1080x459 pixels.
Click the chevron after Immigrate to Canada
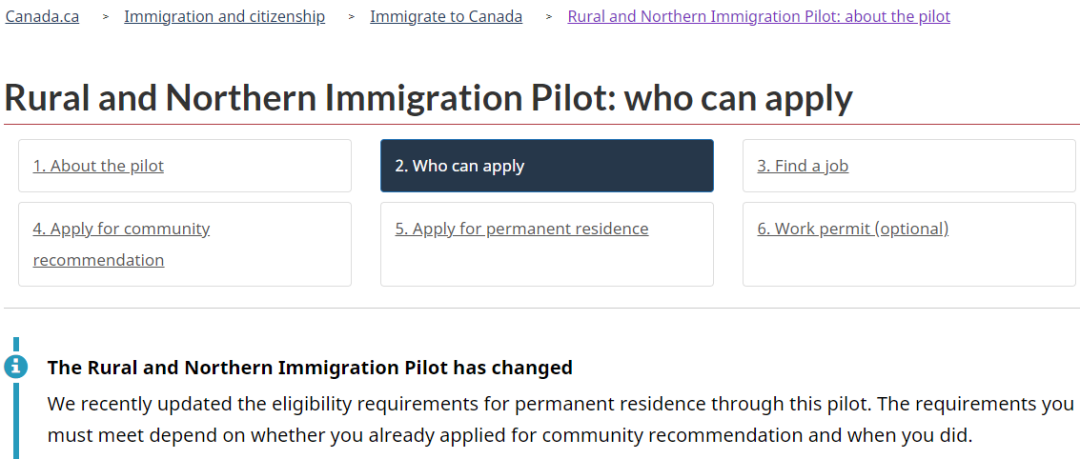pos(548,17)
